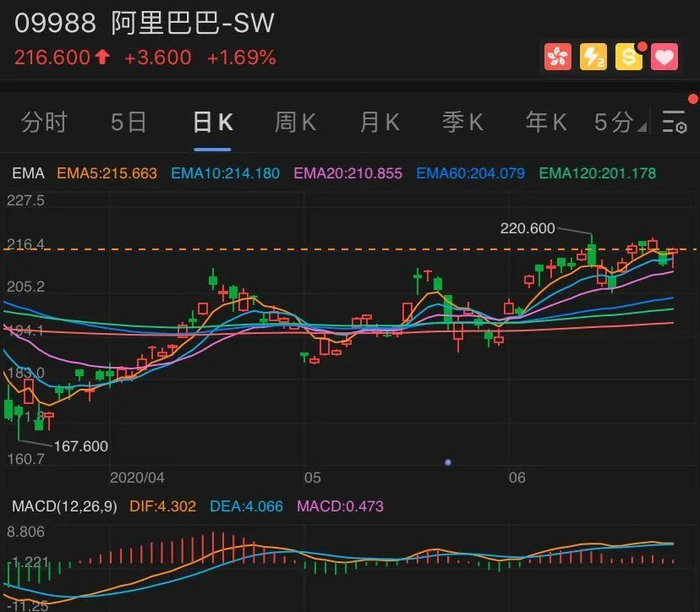
Task: Select the 季K quarterly chart tab
Action: point(462,122)
